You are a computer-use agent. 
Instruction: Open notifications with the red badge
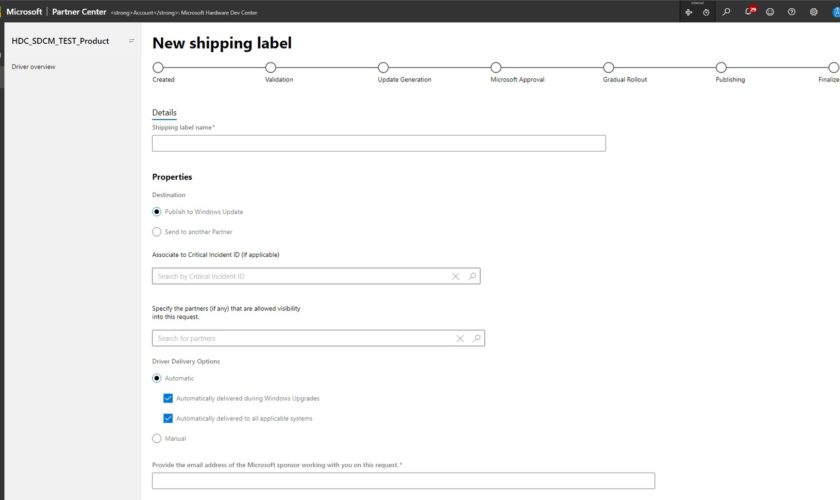[x=750, y=11]
